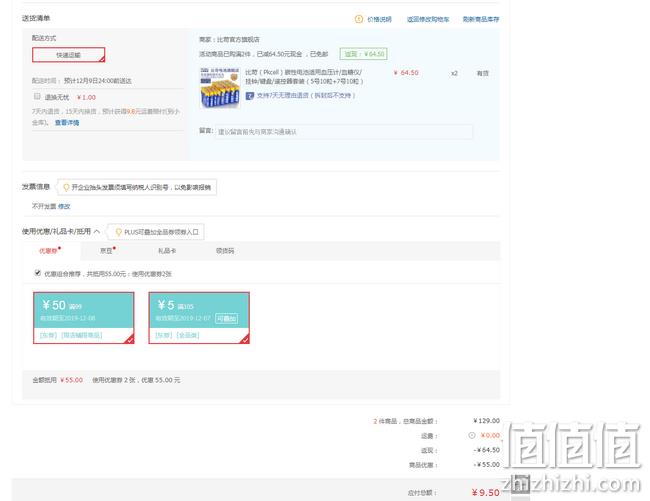Viewport: 650px width, 501px height.
Task: Switch to the 领货码 tab
Action: [x=225, y=251]
